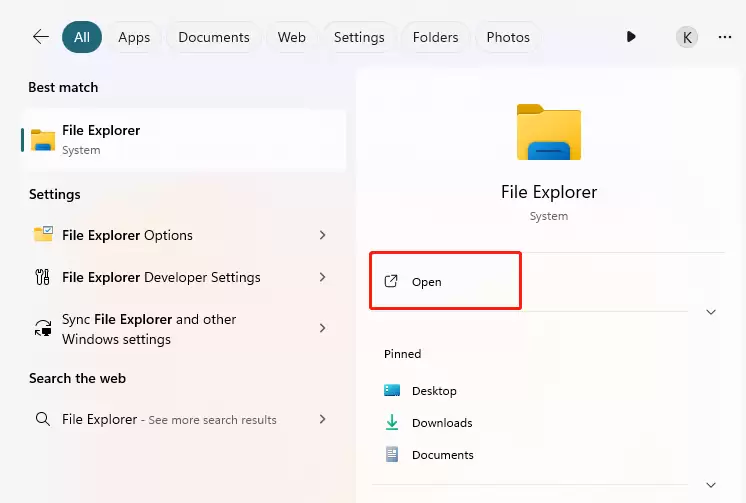Expand Sync File Explorer settings chevron
This screenshot has height=503, width=746.
[x=323, y=328]
